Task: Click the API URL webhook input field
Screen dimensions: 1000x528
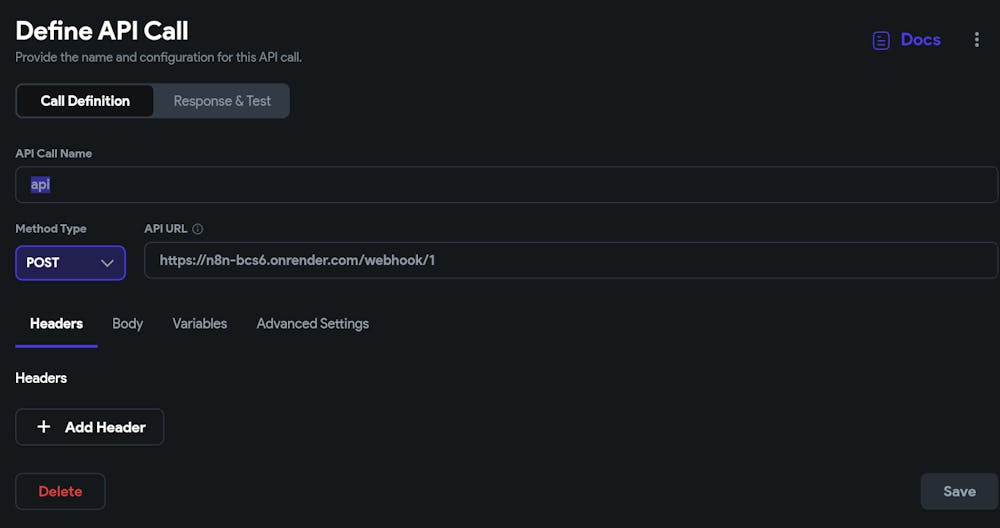Action: (570, 261)
